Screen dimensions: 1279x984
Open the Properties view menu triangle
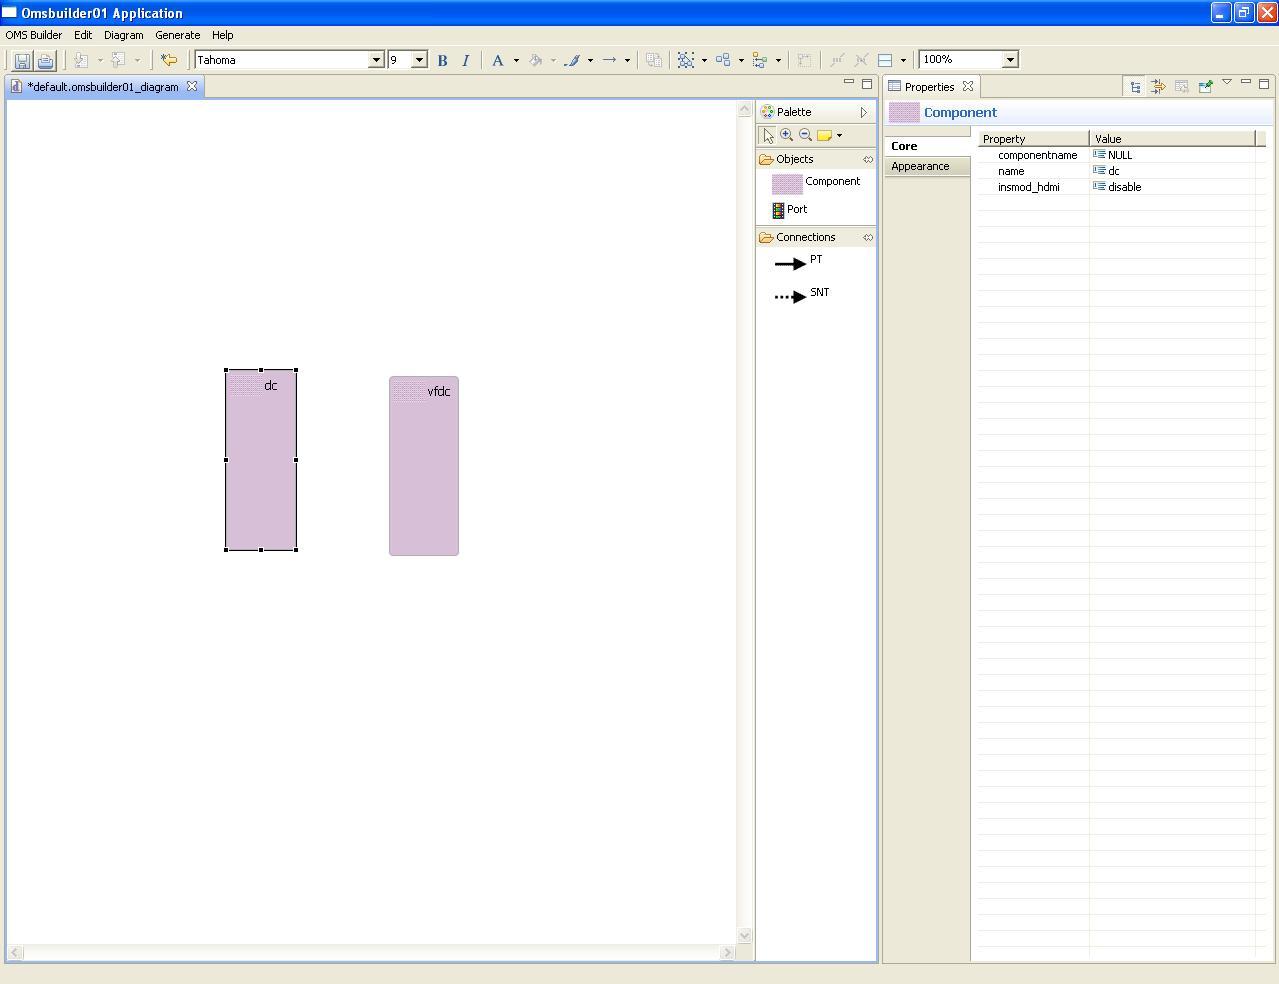pos(1227,83)
